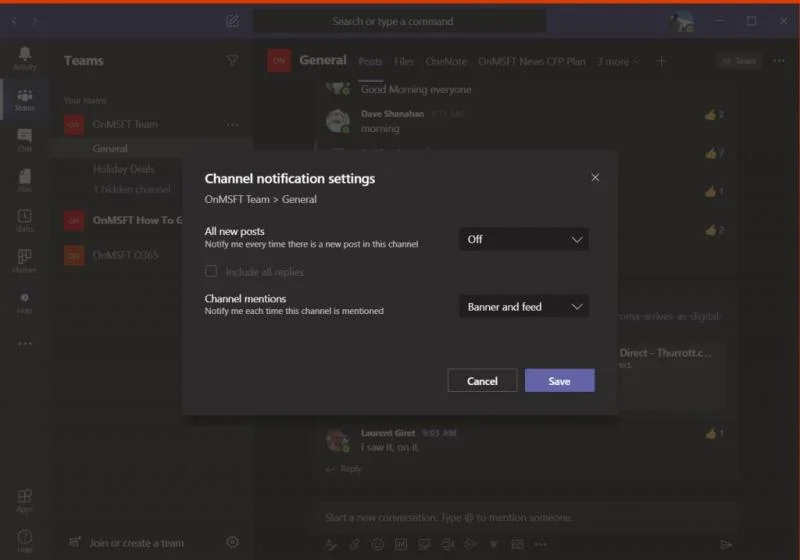
Task: Open the manage teams gear icon
Action: pyautogui.click(x=232, y=542)
